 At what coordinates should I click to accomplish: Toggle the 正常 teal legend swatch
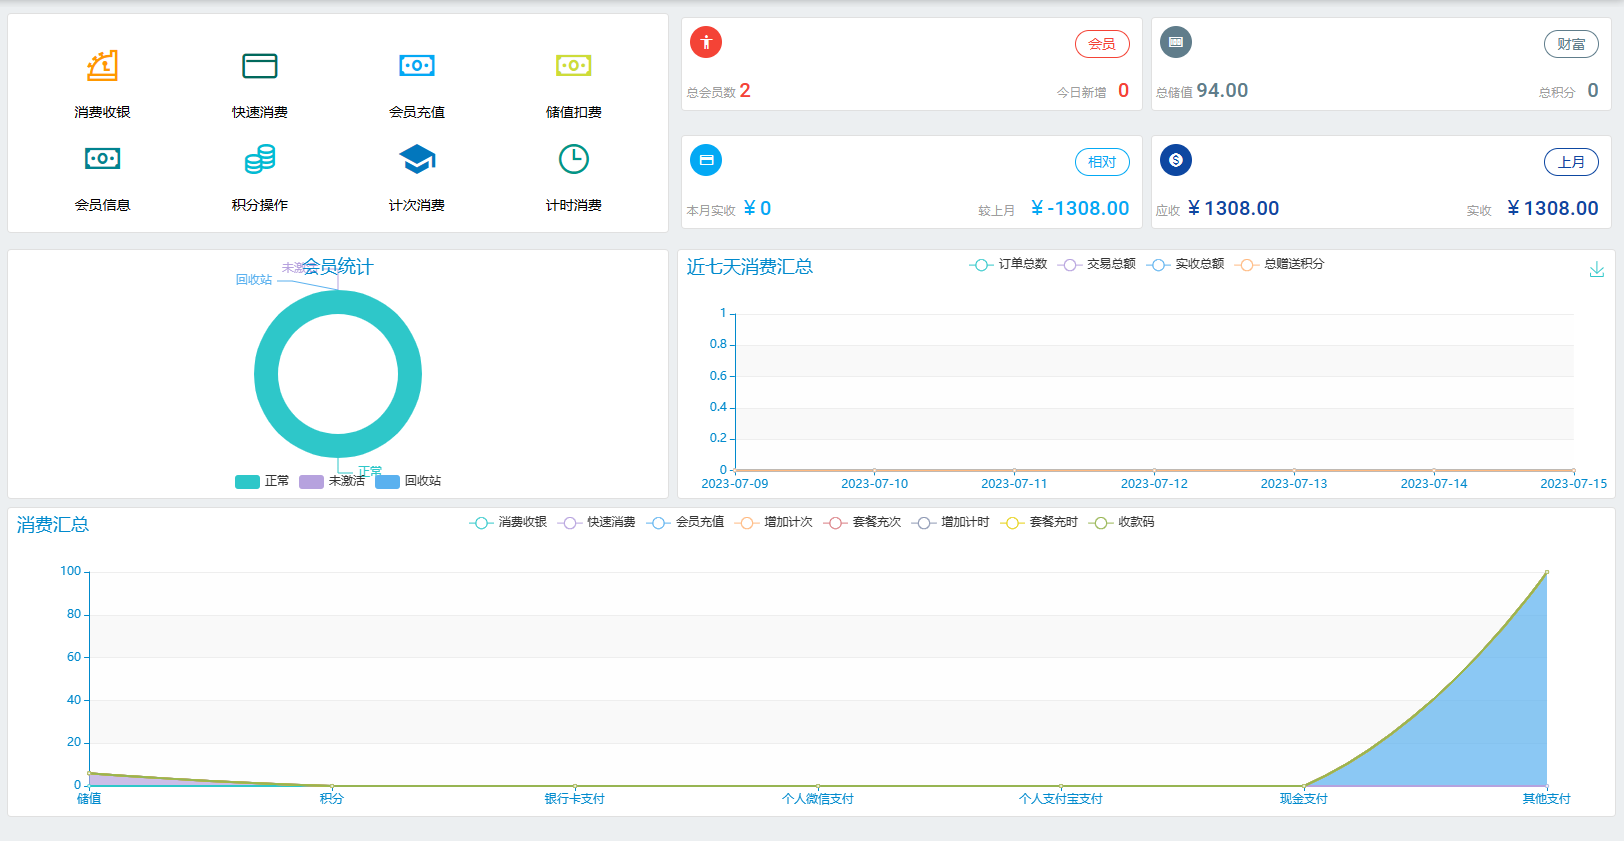(x=247, y=482)
